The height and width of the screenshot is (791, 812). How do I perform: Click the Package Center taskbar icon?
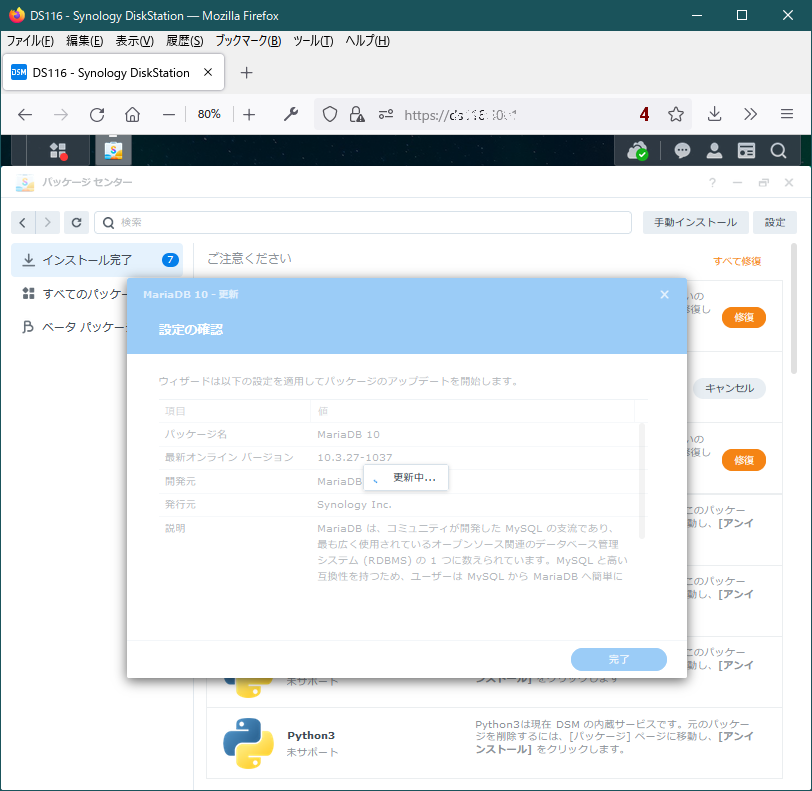coord(113,151)
